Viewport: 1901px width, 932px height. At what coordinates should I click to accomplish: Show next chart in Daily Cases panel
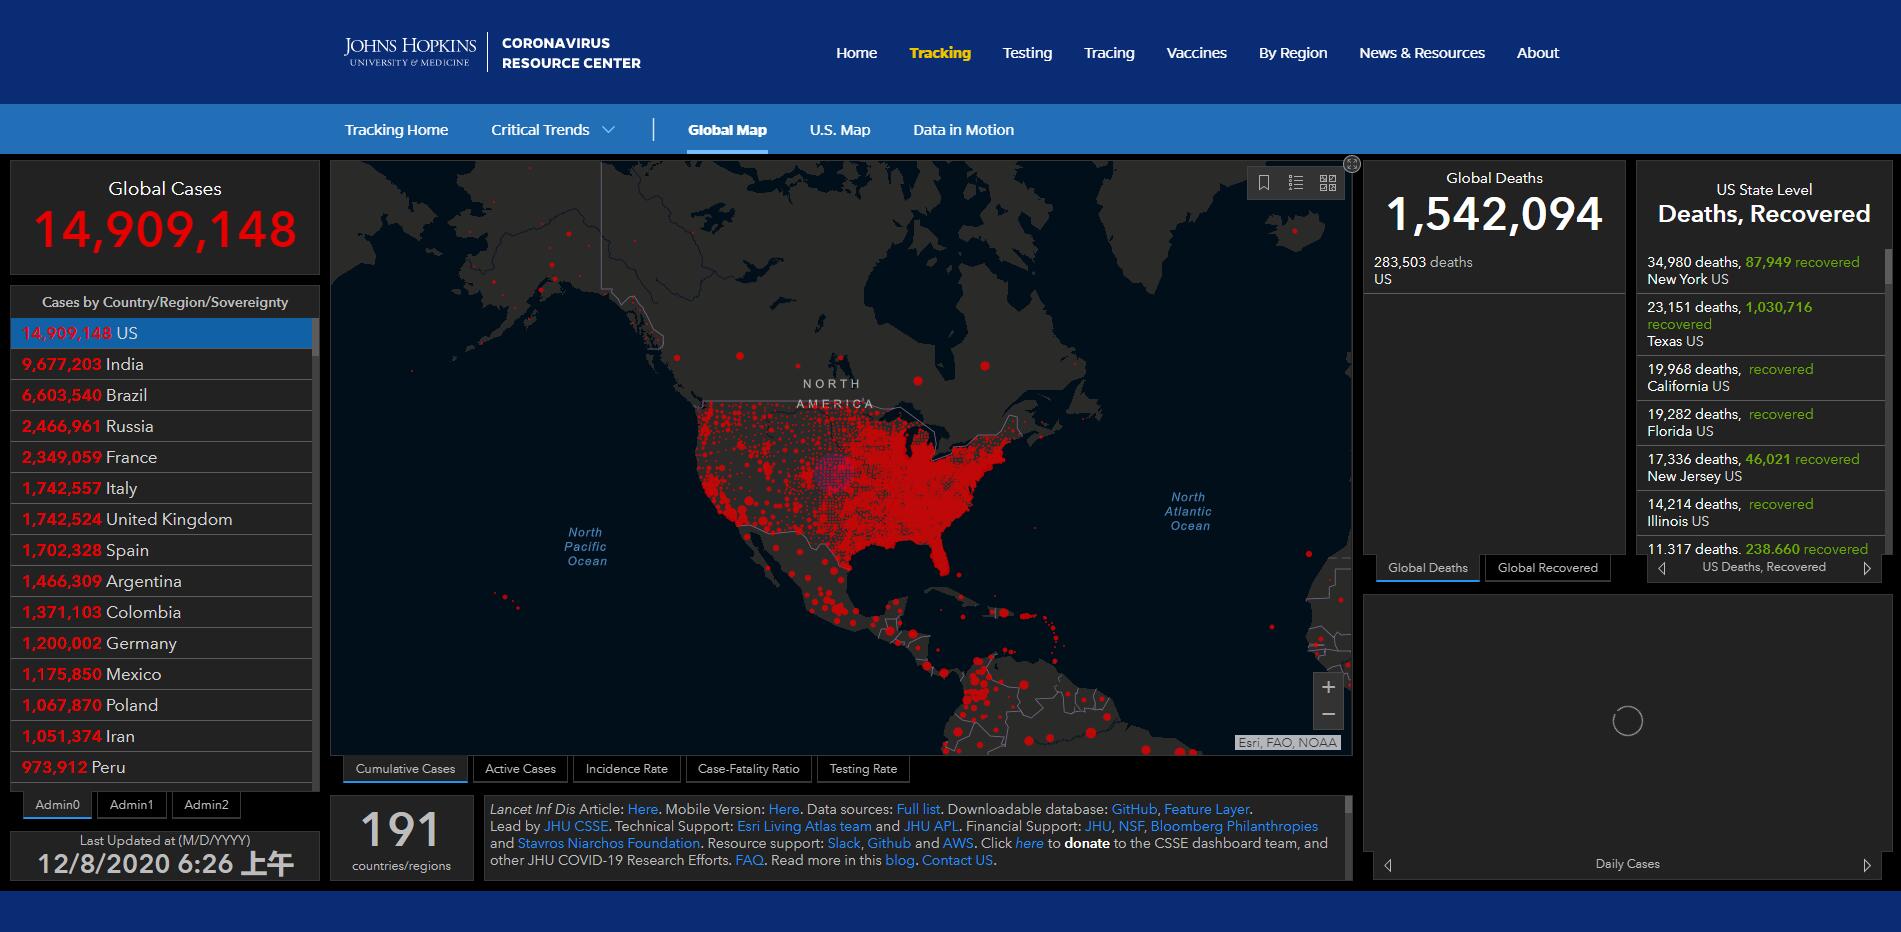pyautogui.click(x=1866, y=865)
